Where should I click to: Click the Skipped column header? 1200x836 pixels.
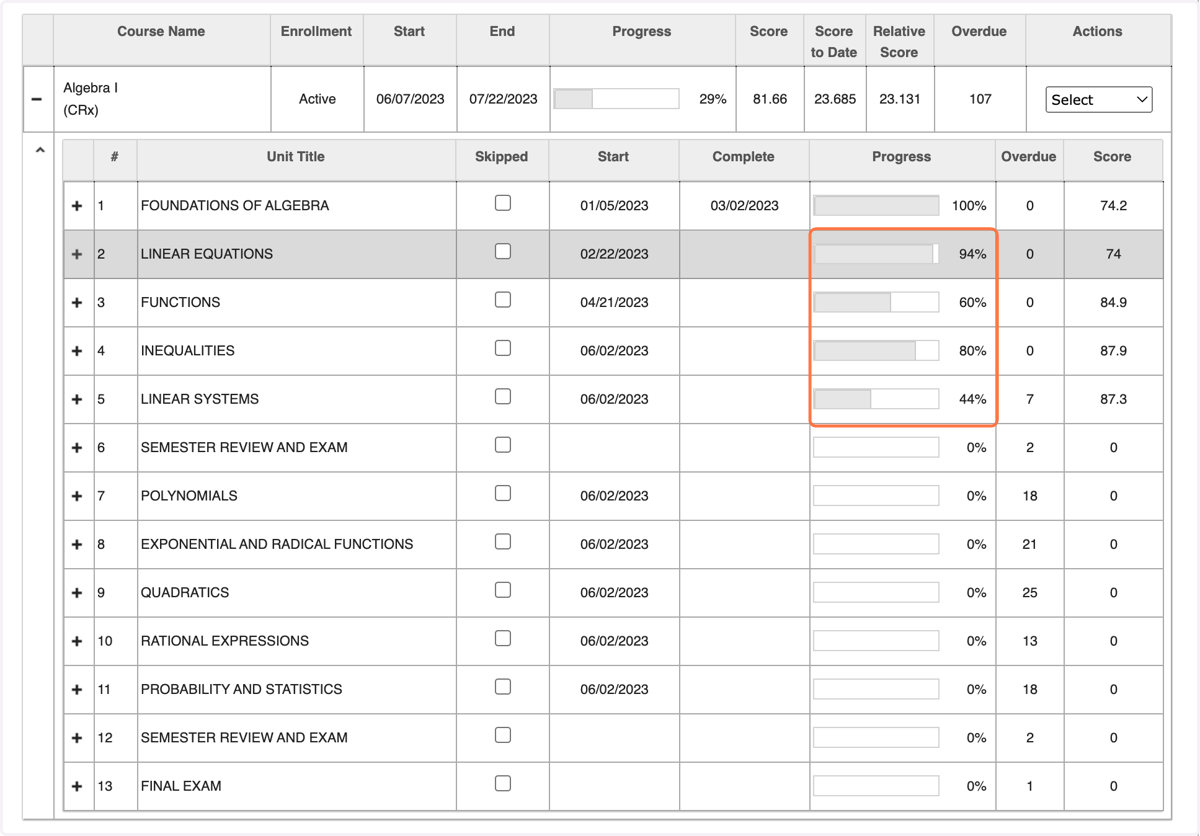pos(502,157)
